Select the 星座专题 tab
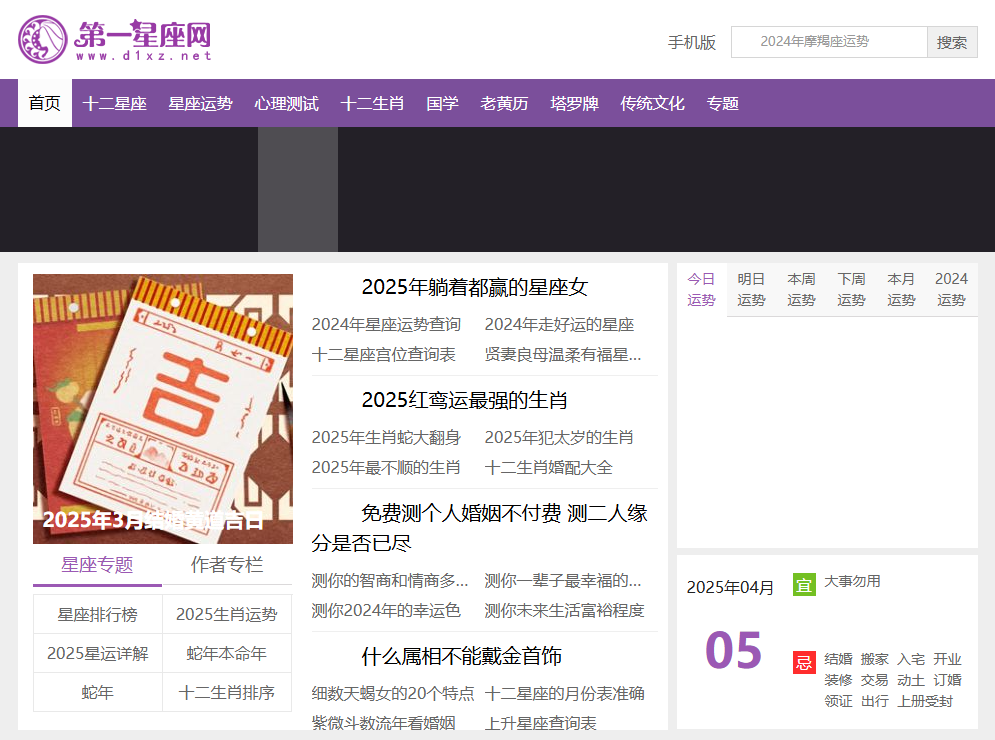Image resolution: width=995 pixels, height=740 pixels. [97, 565]
